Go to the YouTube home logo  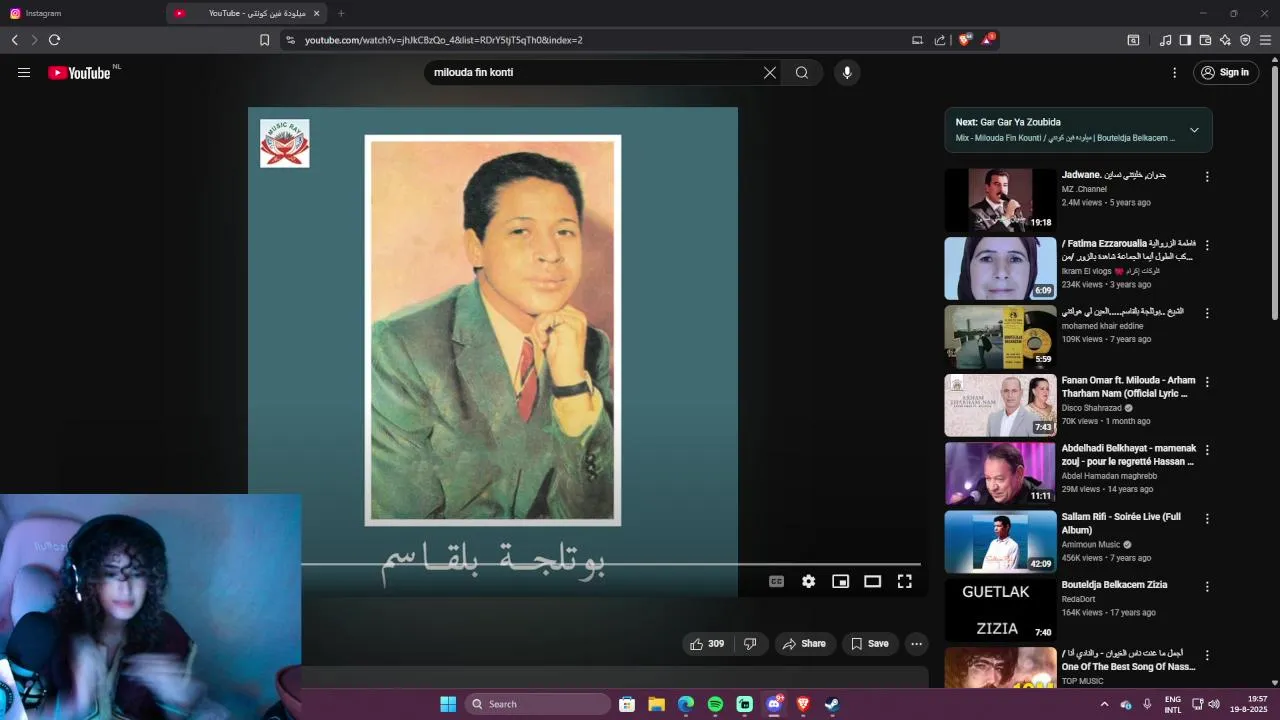pyautogui.click(x=79, y=73)
